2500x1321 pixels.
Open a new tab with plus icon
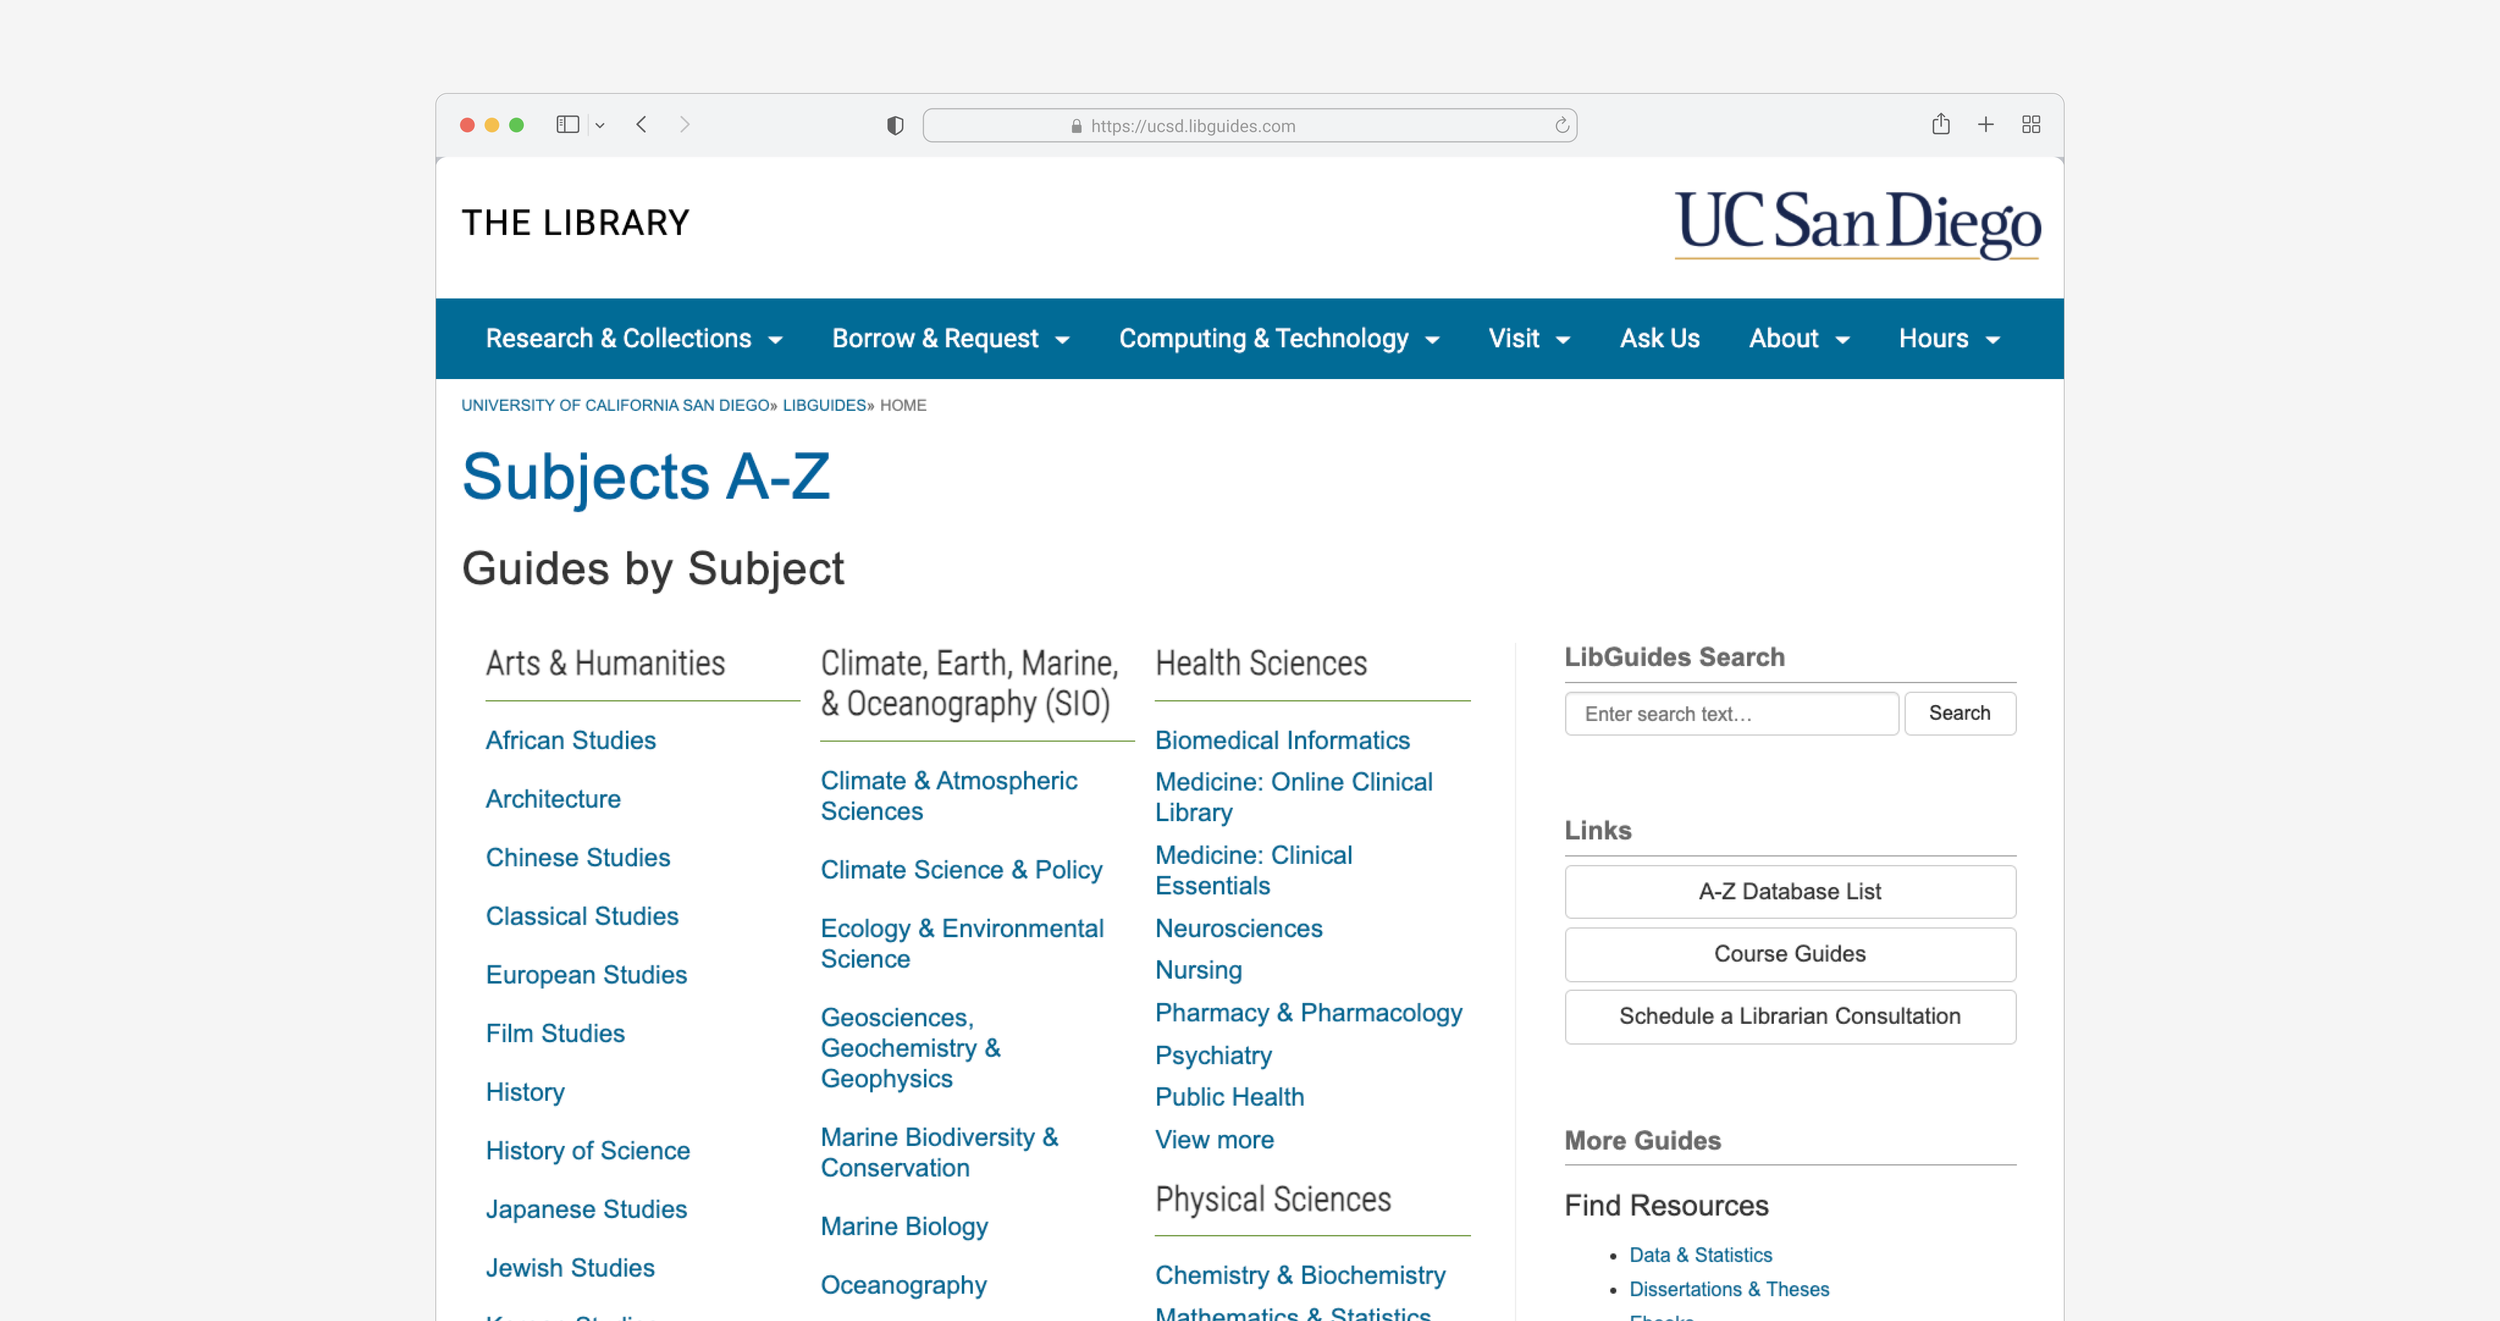point(1986,124)
